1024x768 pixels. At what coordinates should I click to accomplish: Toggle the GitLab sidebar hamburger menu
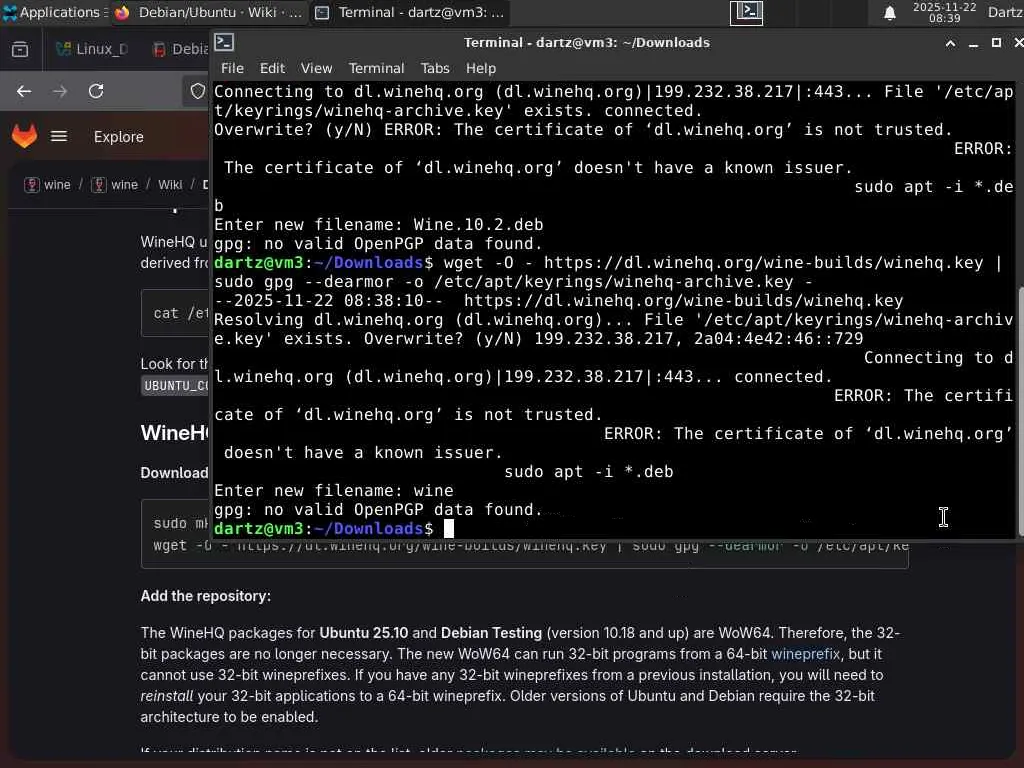tap(59, 136)
